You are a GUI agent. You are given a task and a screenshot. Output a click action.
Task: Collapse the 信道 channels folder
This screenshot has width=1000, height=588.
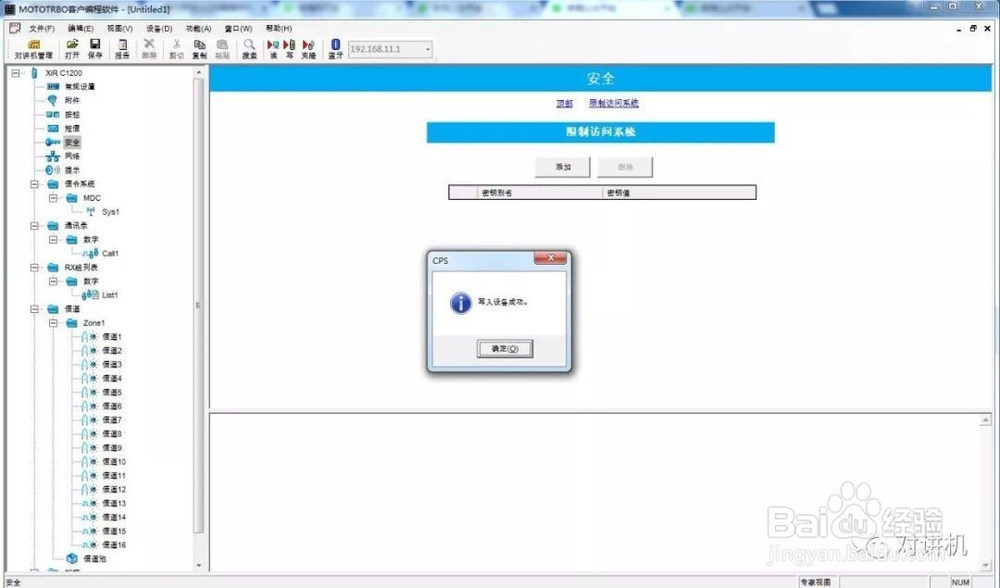click(34, 309)
